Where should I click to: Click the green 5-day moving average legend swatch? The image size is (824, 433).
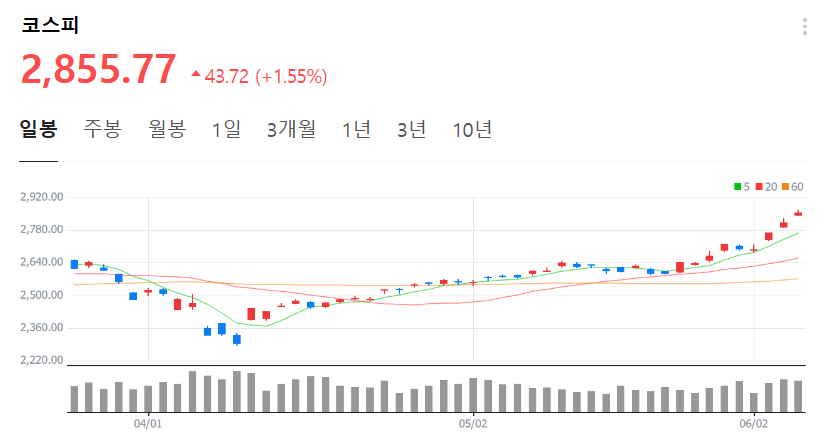[x=738, y=187]
